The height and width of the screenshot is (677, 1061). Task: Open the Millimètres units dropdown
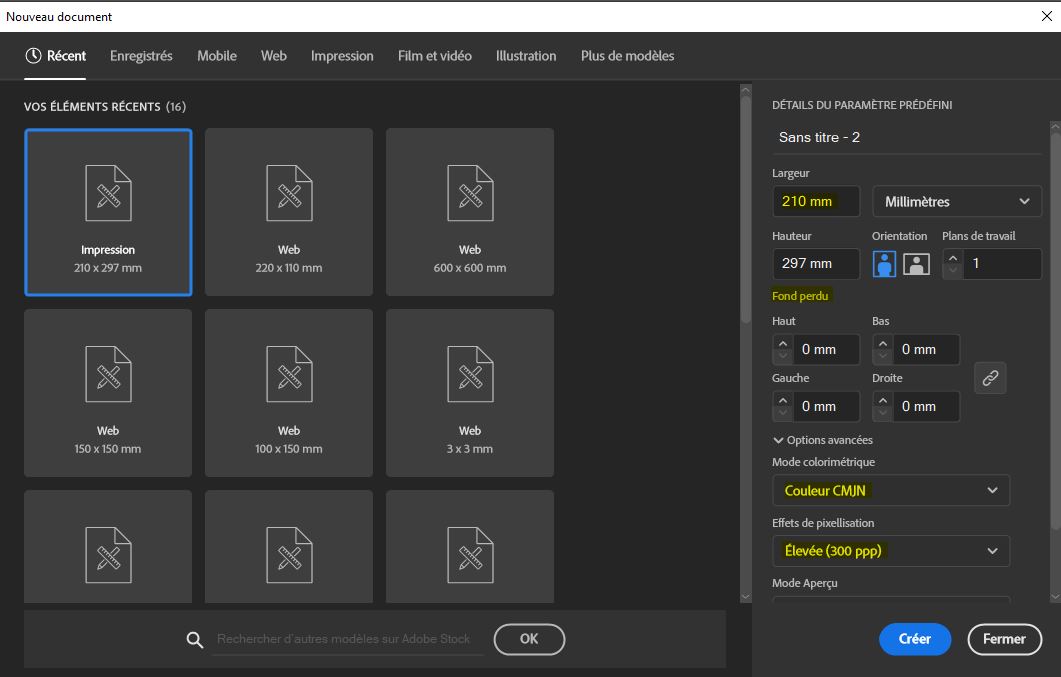(x=957, y=202)
